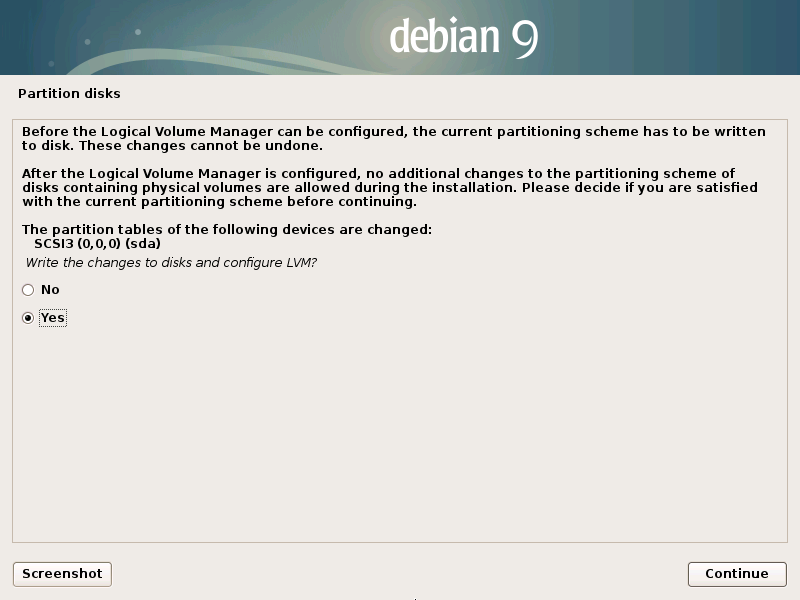Screen dimensions: 800x600
Task: Click the 'After the Logical Volume Manager' paragraph
Action: 390,188
